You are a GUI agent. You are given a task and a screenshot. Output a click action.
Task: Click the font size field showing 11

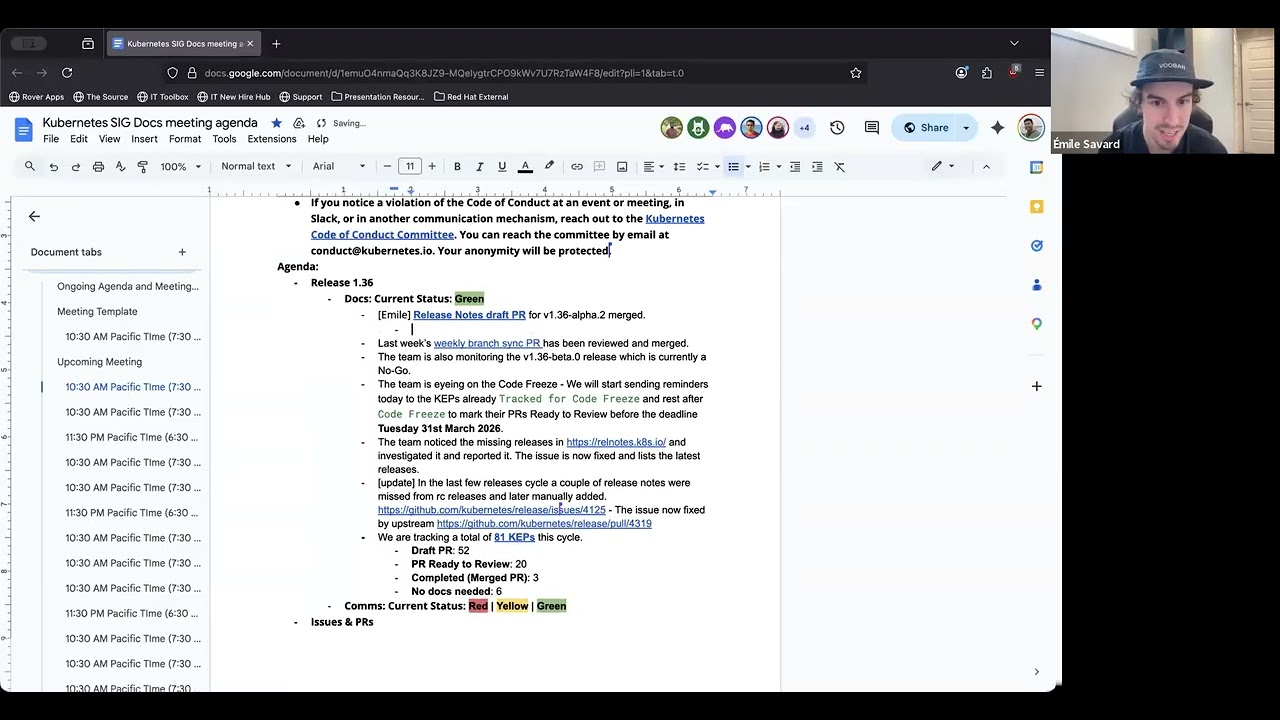tap(410, 166)
